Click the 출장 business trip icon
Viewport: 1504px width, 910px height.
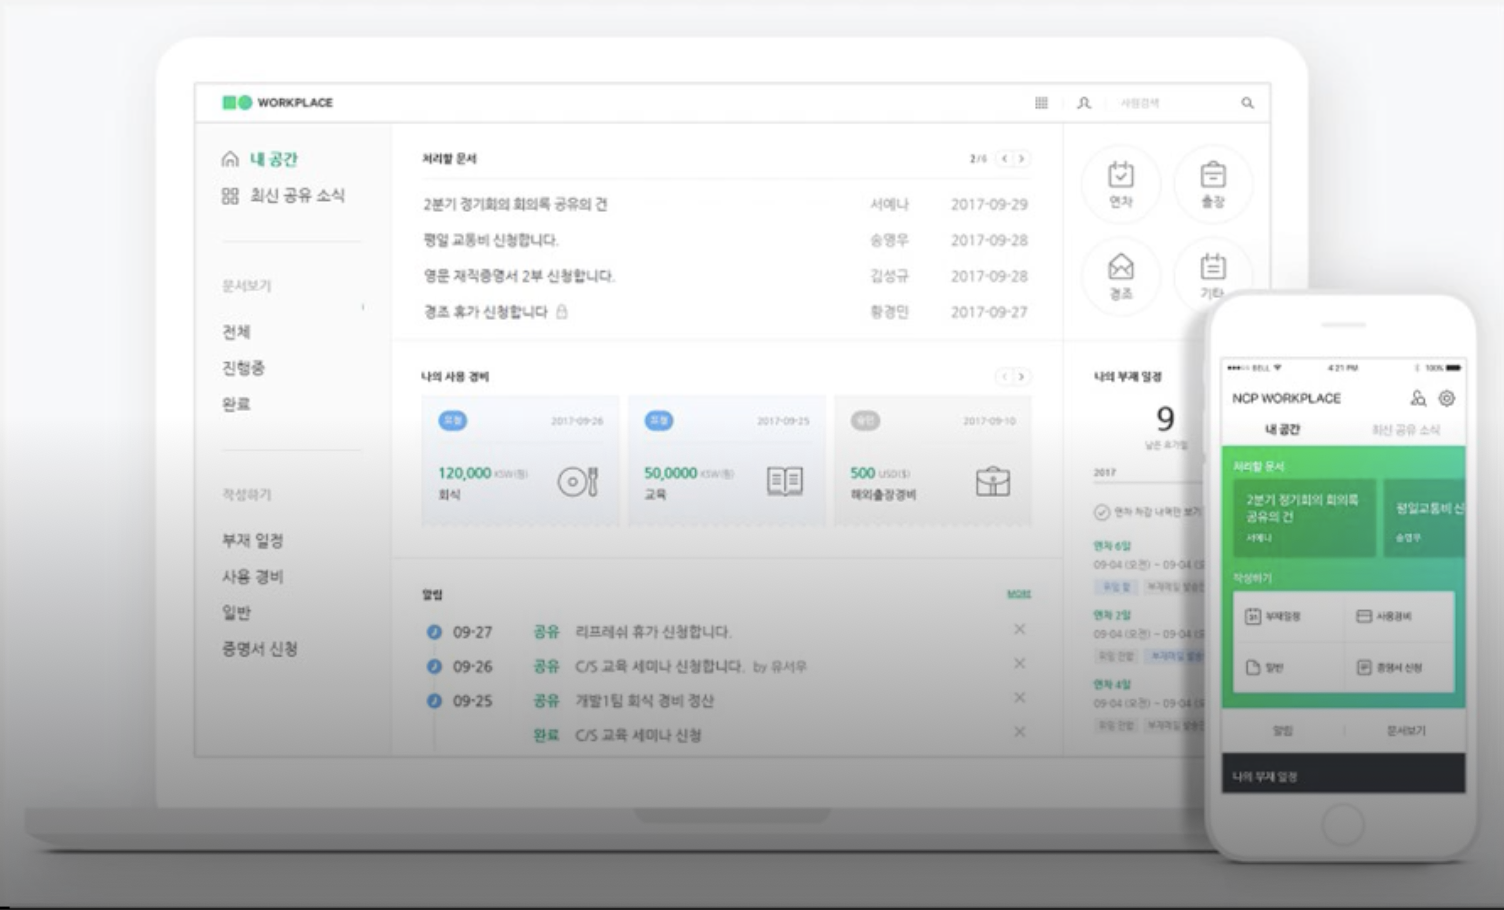point(1212,182)
